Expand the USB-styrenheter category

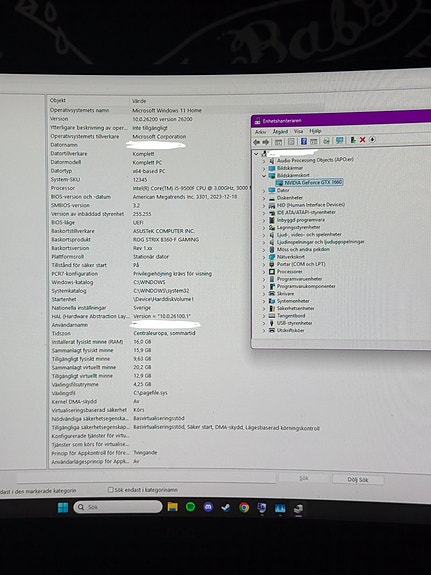click(264, 323)
